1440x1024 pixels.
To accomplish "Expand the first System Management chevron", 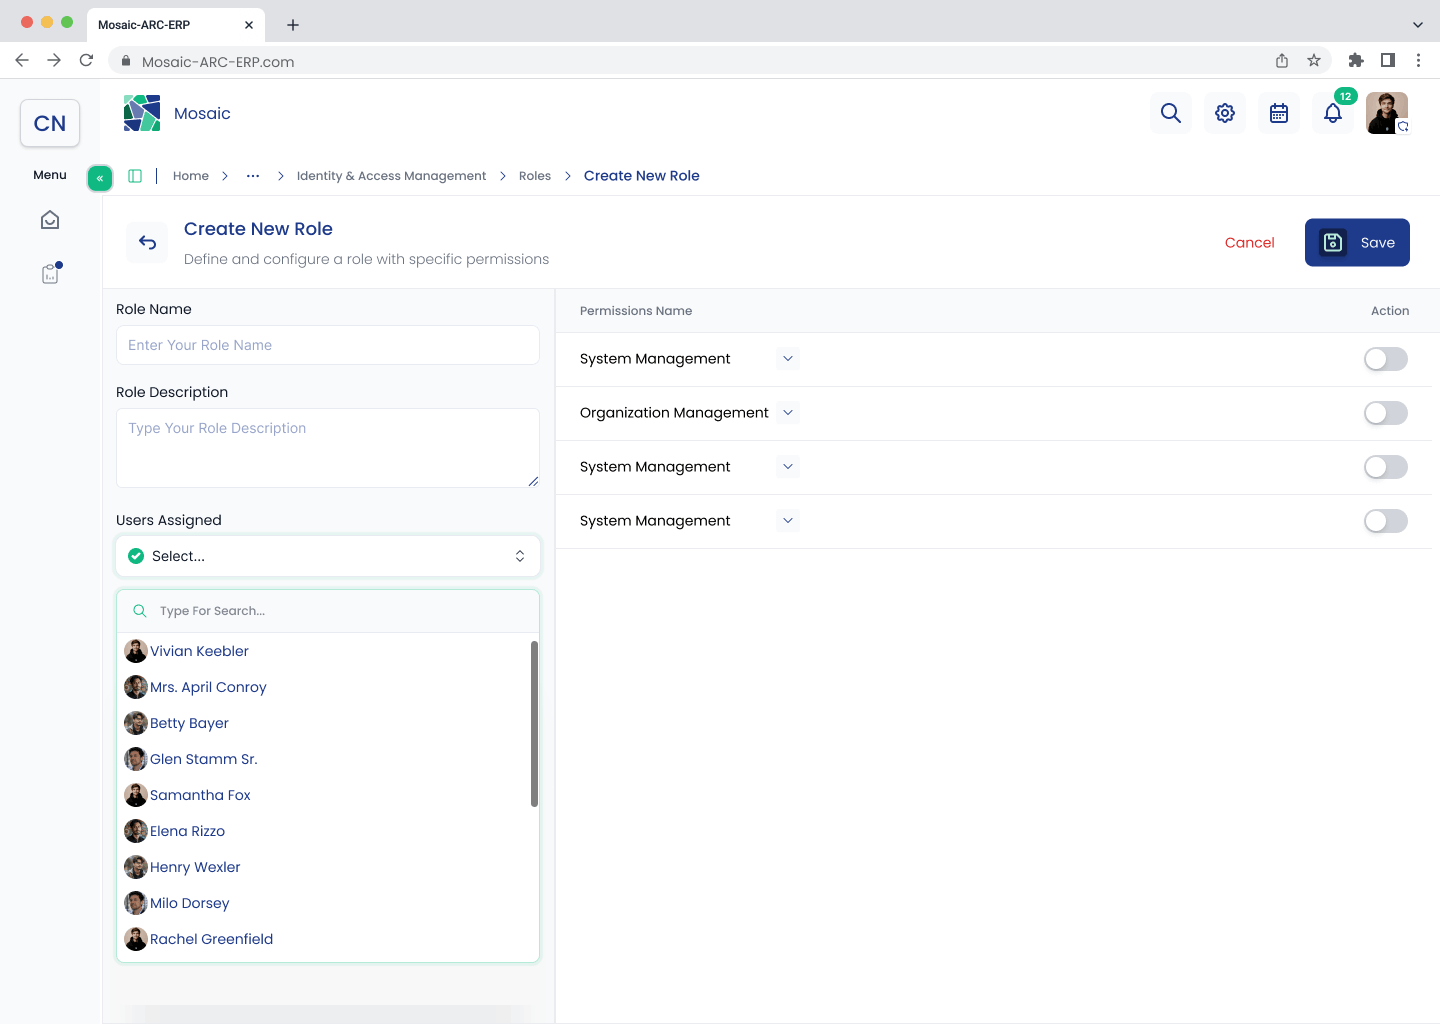I will (x=788, y=358).
